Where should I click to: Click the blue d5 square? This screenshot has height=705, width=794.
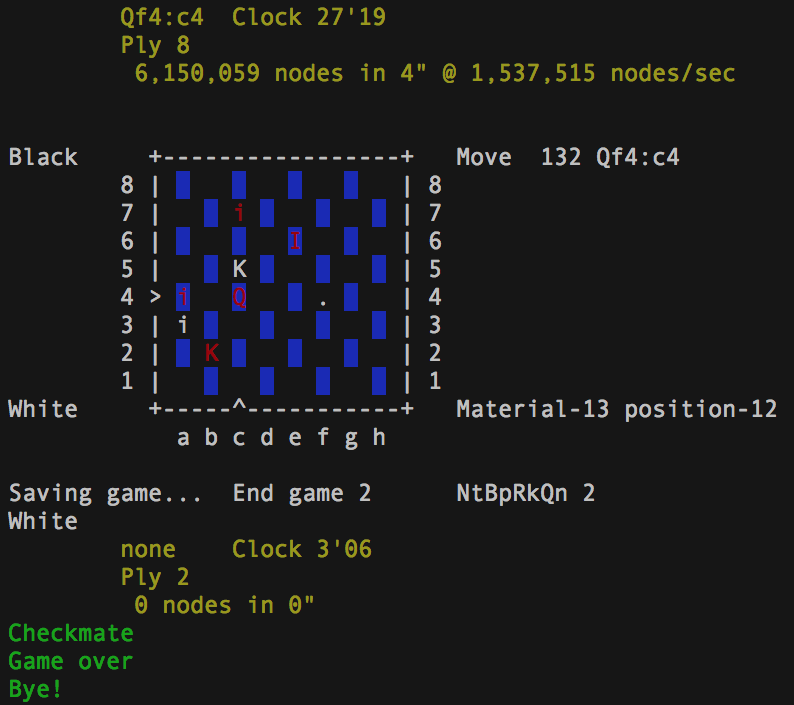click(267, 269)
